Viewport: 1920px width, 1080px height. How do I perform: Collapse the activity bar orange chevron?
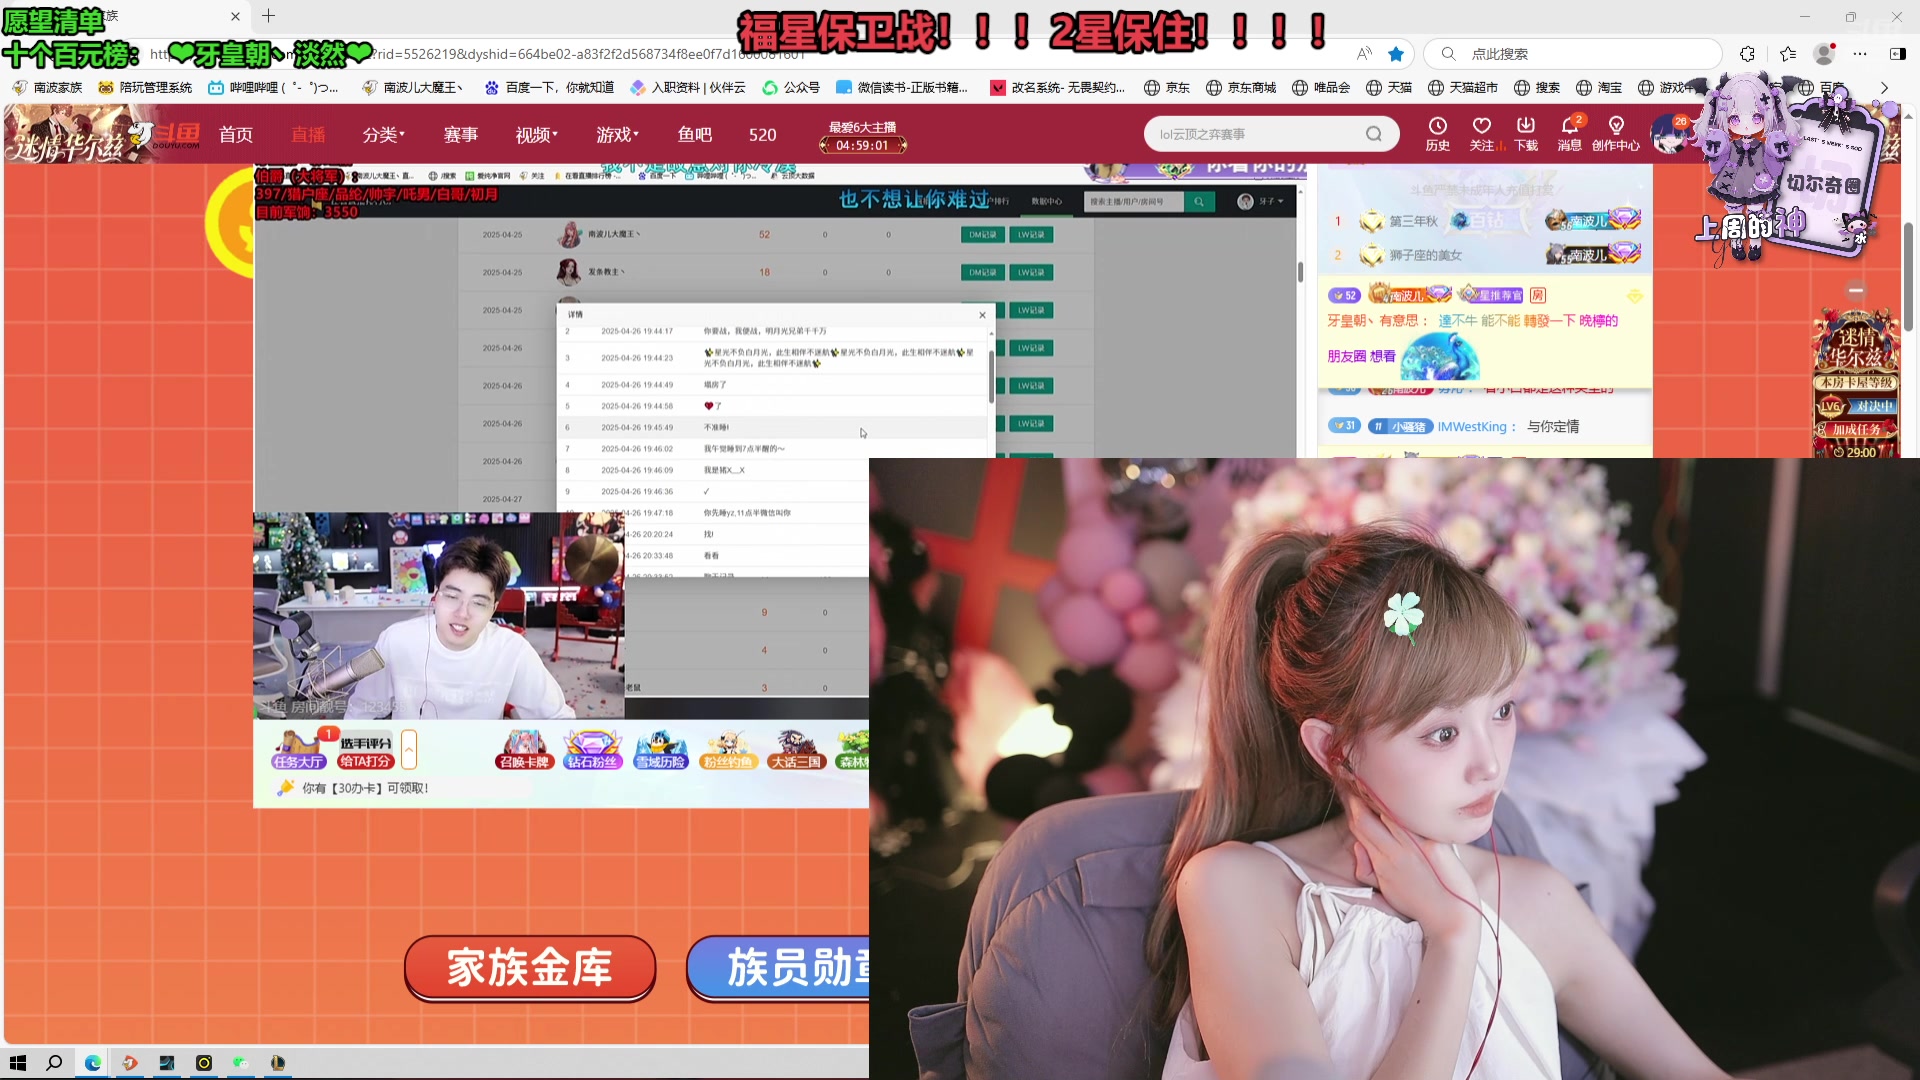click(408, 749)
